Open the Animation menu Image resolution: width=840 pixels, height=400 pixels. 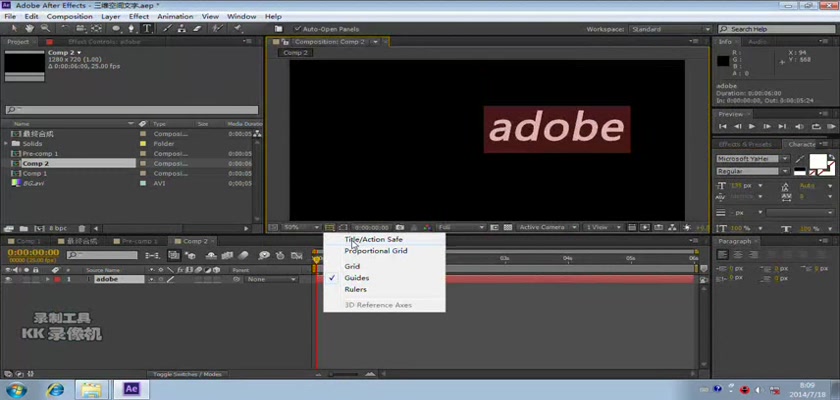[175, 17]
